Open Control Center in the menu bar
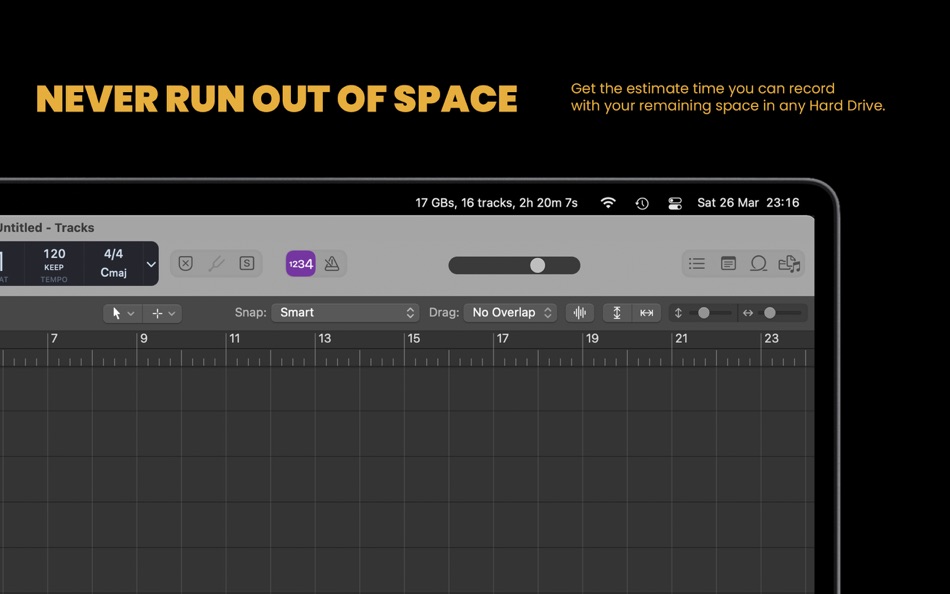This screenshot has width=950, height=594. pyautogui.click(x=675, y=204)
